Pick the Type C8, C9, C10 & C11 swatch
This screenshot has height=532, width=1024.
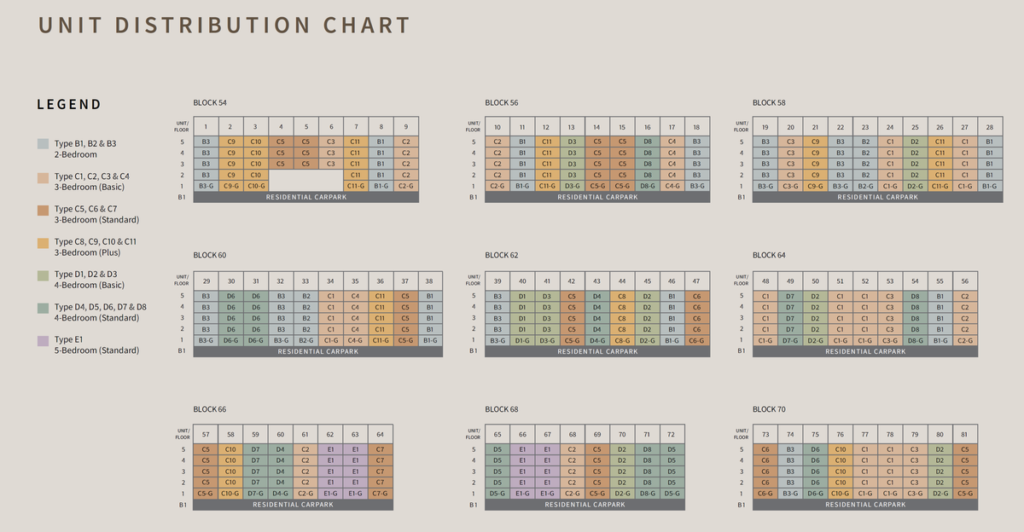41,242
